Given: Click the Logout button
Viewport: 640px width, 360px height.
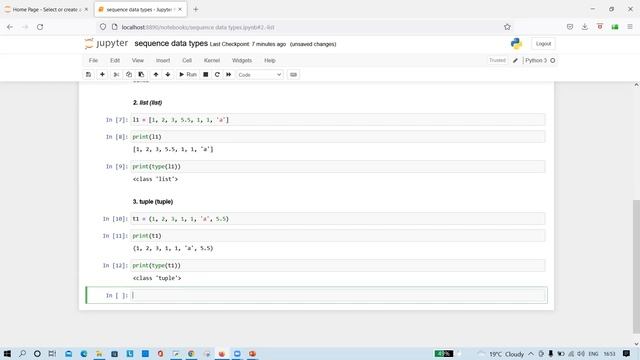Looking at the screenshot, I should point(543,44).
